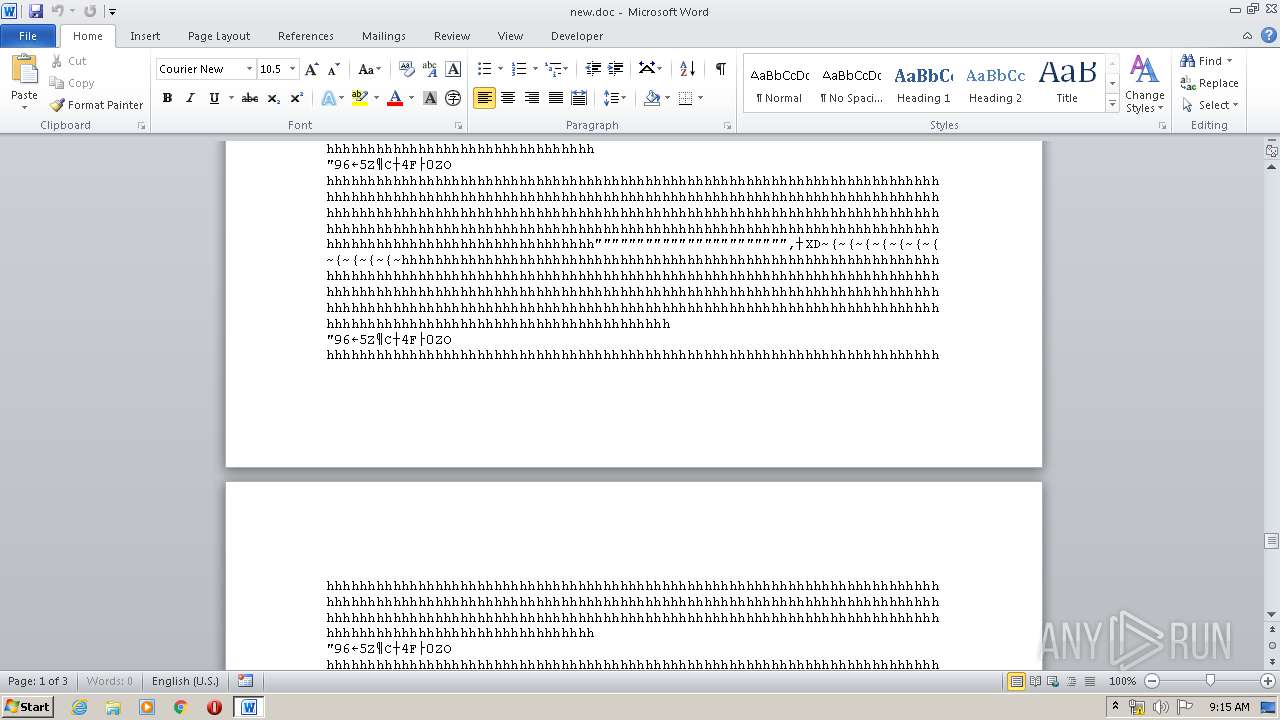Image resolution: width=1280 pixels, height=720 pixels.
Task: Toggle Underline formatting
Action: (x=214, y=98)
